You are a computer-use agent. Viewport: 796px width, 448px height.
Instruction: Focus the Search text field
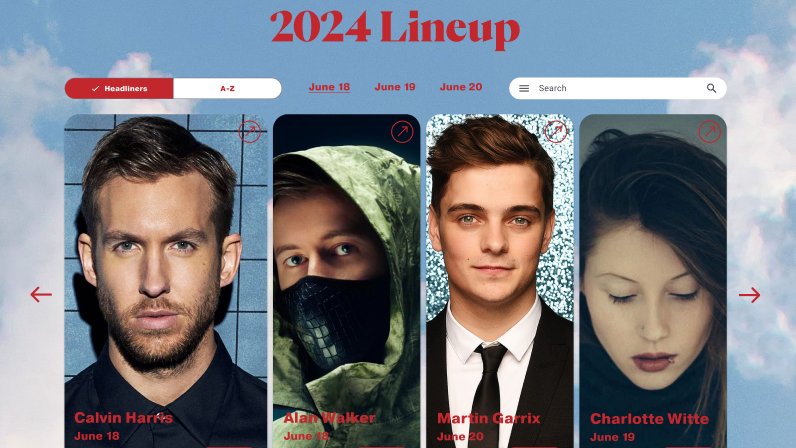click(x=618, y=88)
